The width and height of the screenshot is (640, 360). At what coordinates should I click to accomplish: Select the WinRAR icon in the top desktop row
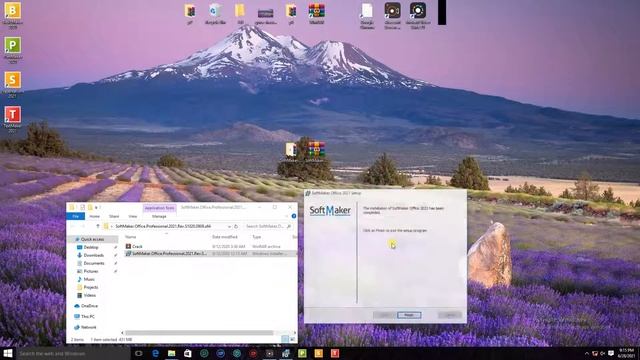(x=316, y=13)
